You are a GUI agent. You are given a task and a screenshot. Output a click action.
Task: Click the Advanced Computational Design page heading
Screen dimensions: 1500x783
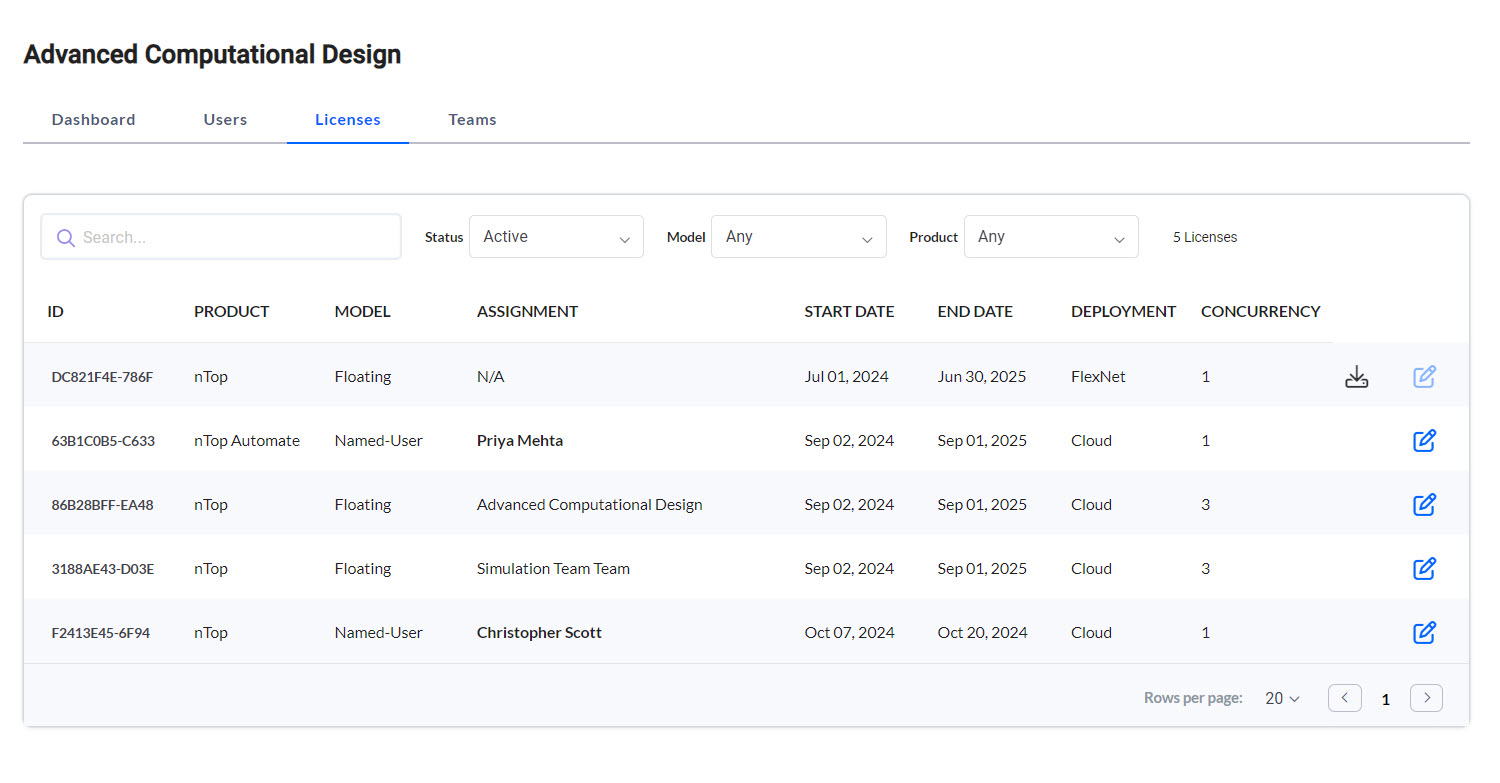[x=212, y=54]
